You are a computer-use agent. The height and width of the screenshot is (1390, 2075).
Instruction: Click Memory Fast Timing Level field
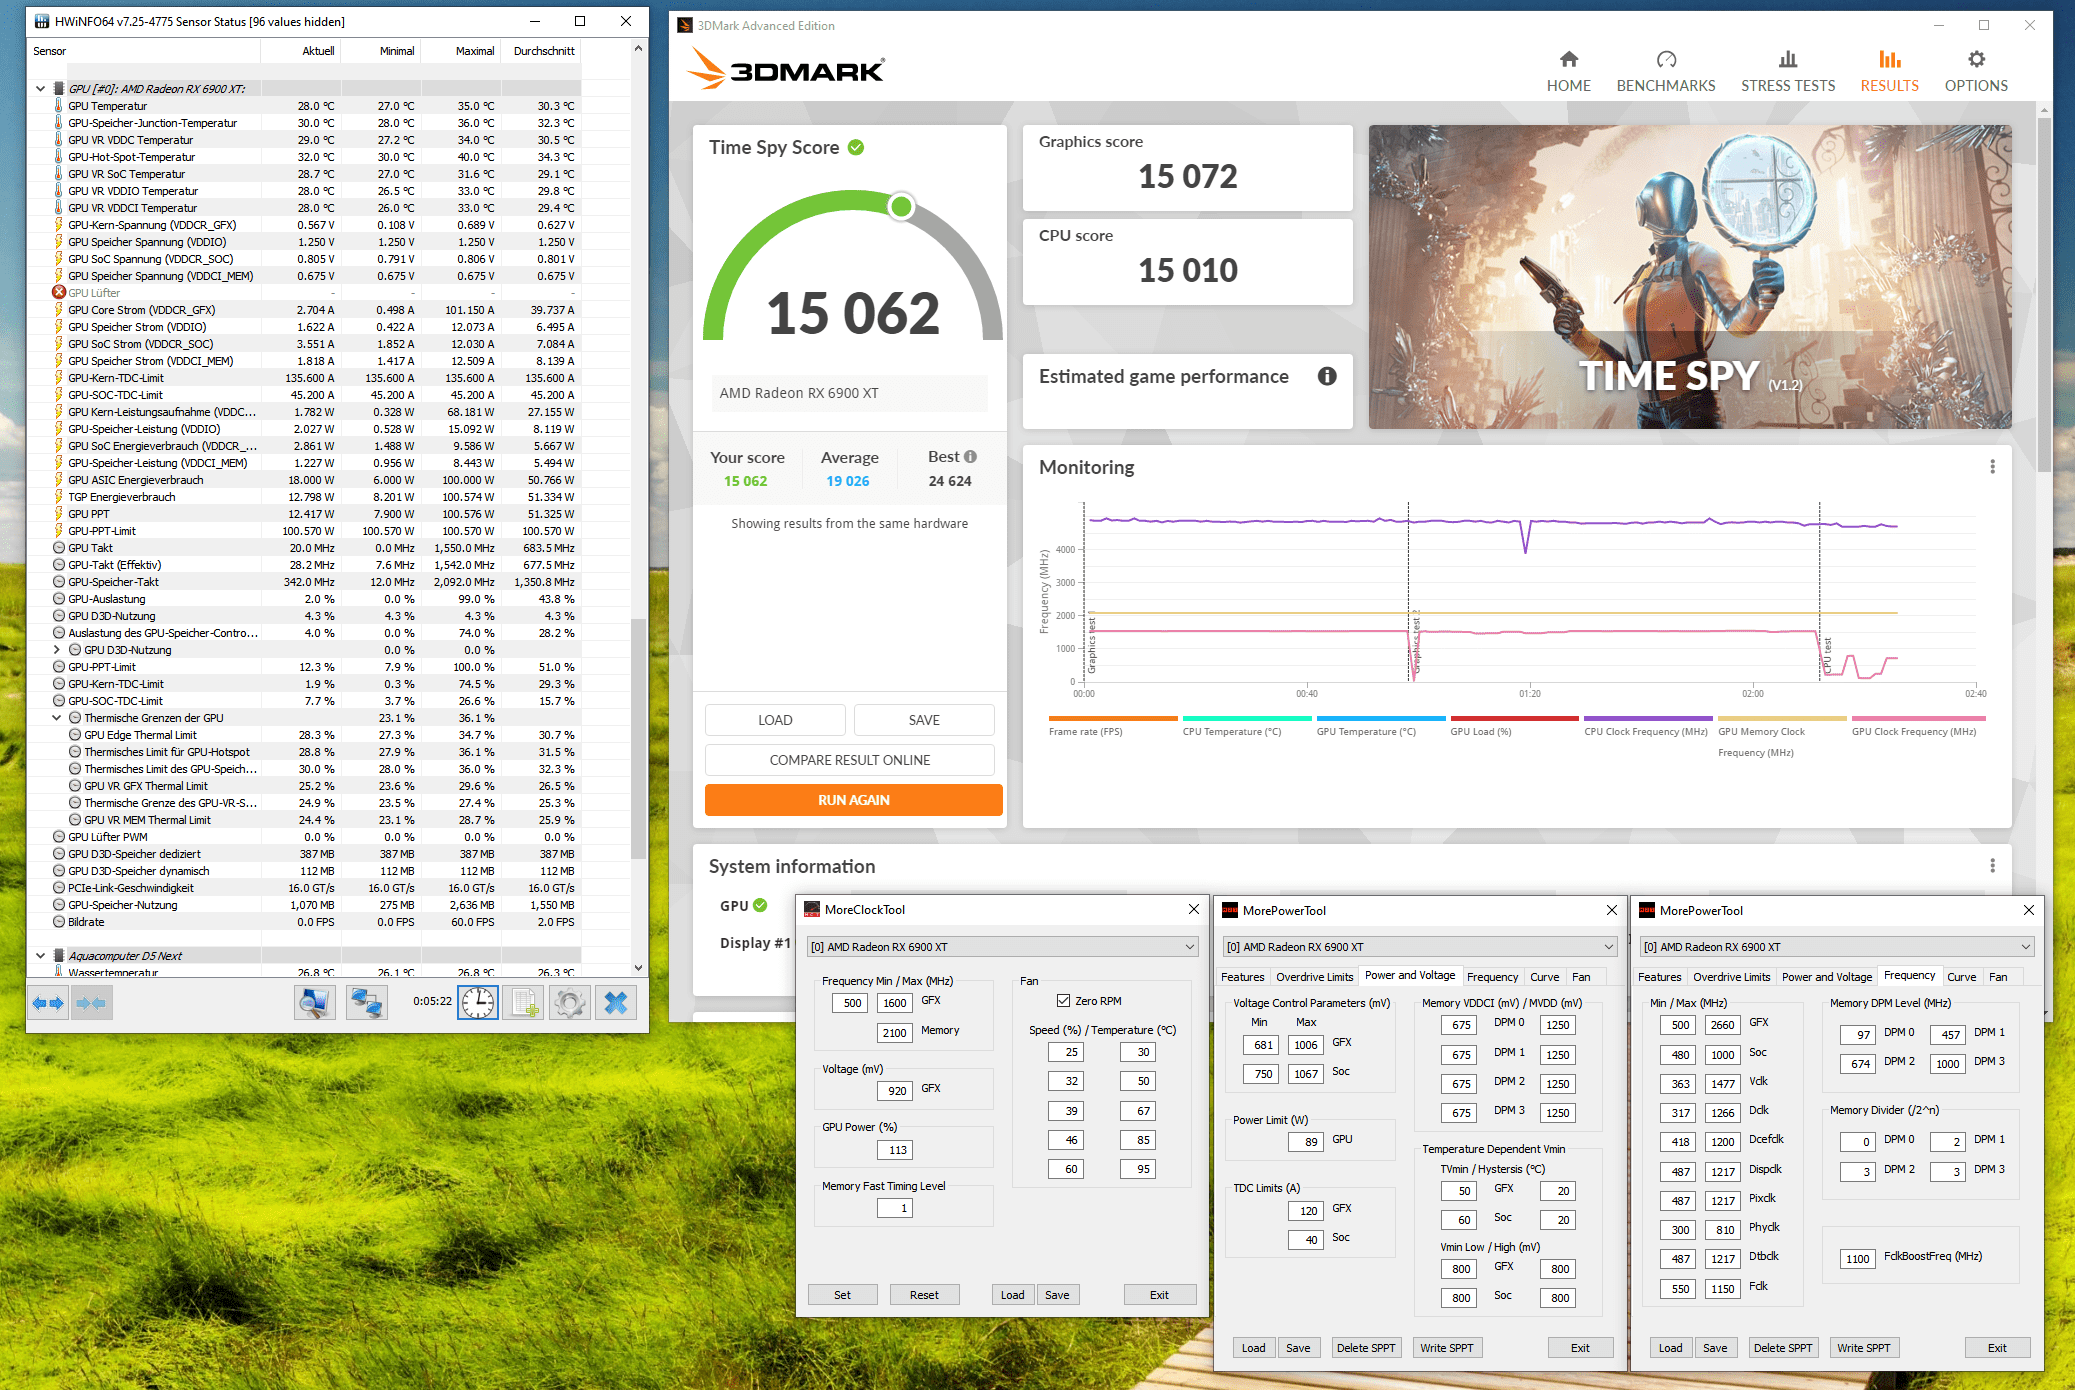tap(894, 1208)
